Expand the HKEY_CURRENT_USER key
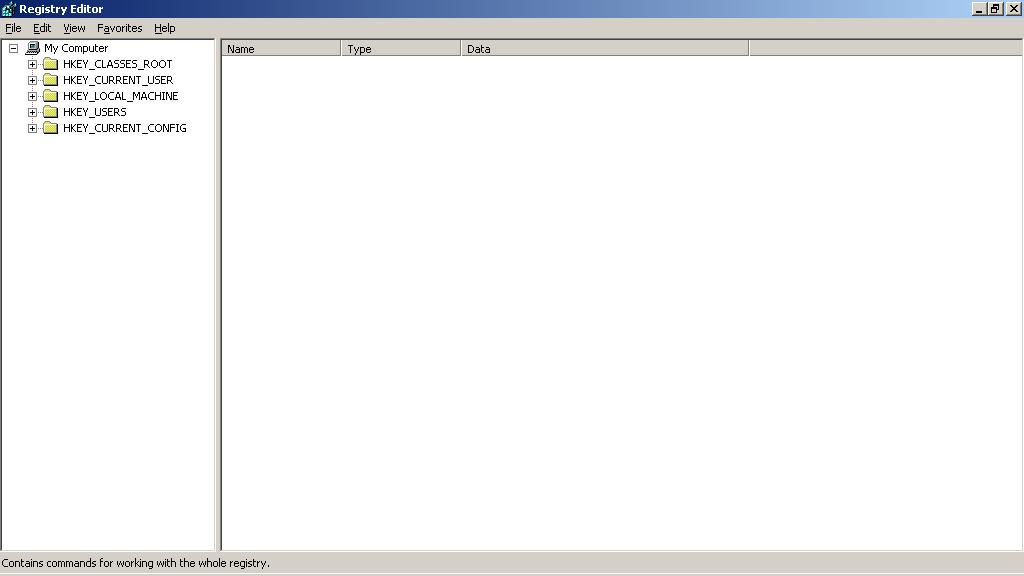 32,80
